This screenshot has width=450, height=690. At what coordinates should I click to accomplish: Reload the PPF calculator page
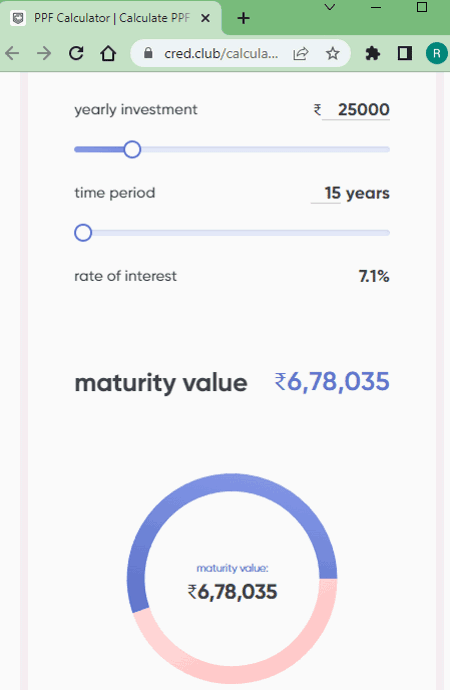(76, 53)
